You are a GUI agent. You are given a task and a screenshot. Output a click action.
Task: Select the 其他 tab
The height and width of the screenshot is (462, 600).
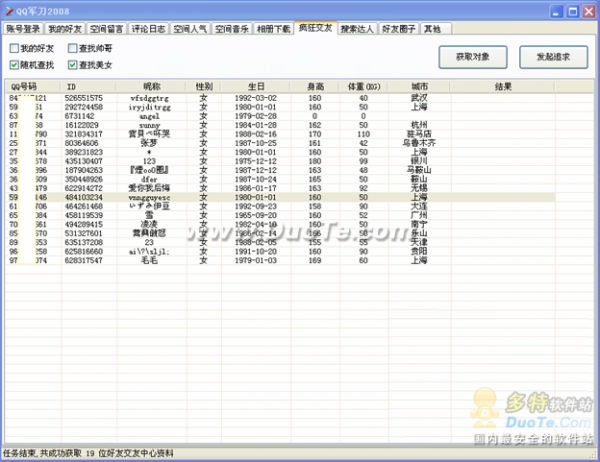tap(431, 30)
